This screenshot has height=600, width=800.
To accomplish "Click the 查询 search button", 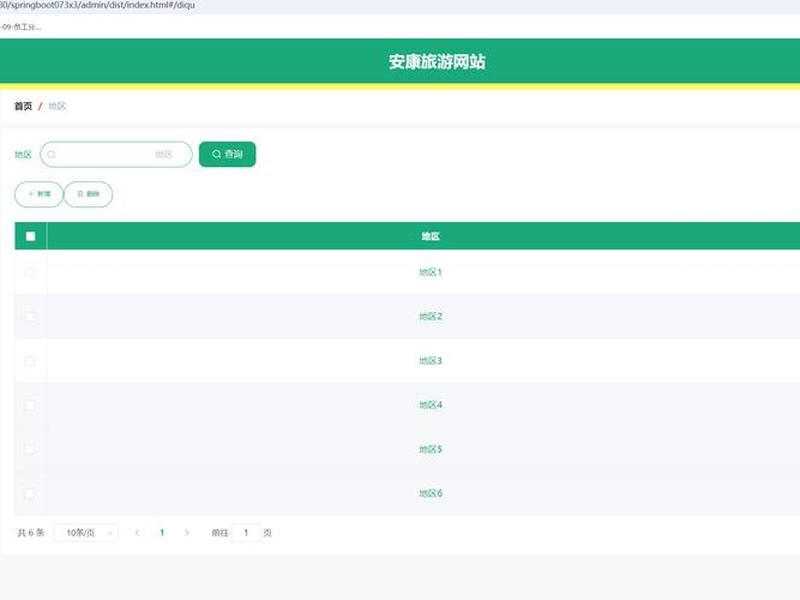I will 227,154.
